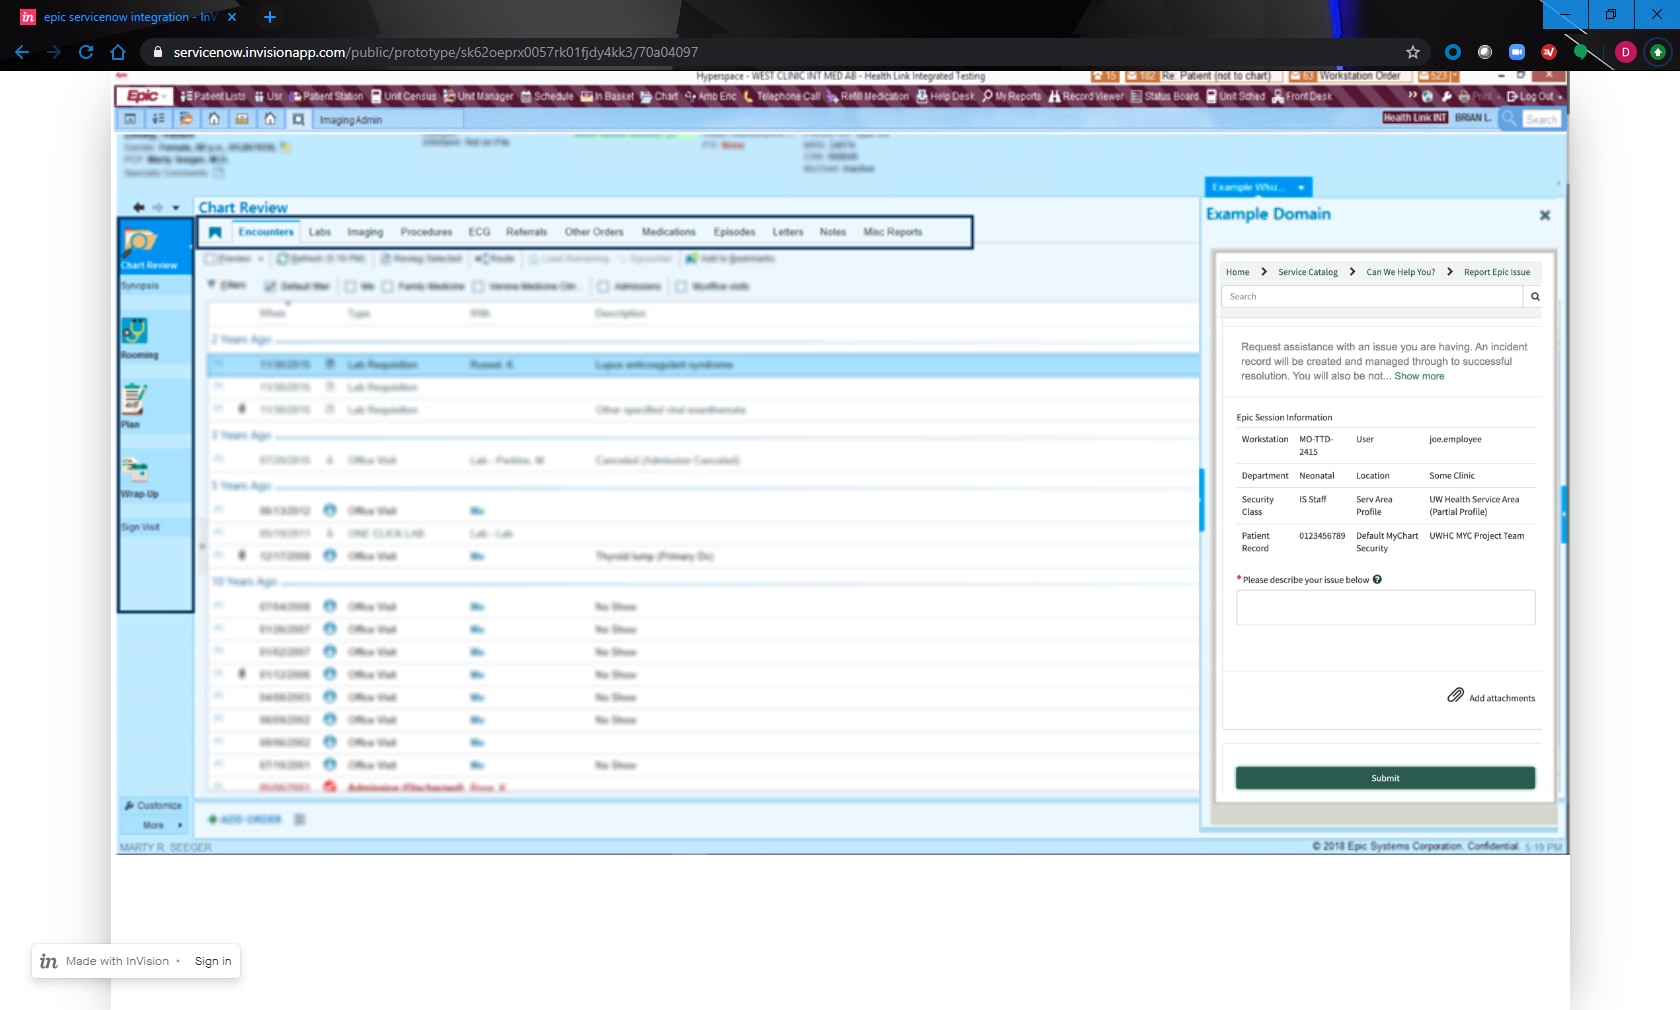Click the catalog search magnifier button
1680x1010 pixels.
[1535, 297]
